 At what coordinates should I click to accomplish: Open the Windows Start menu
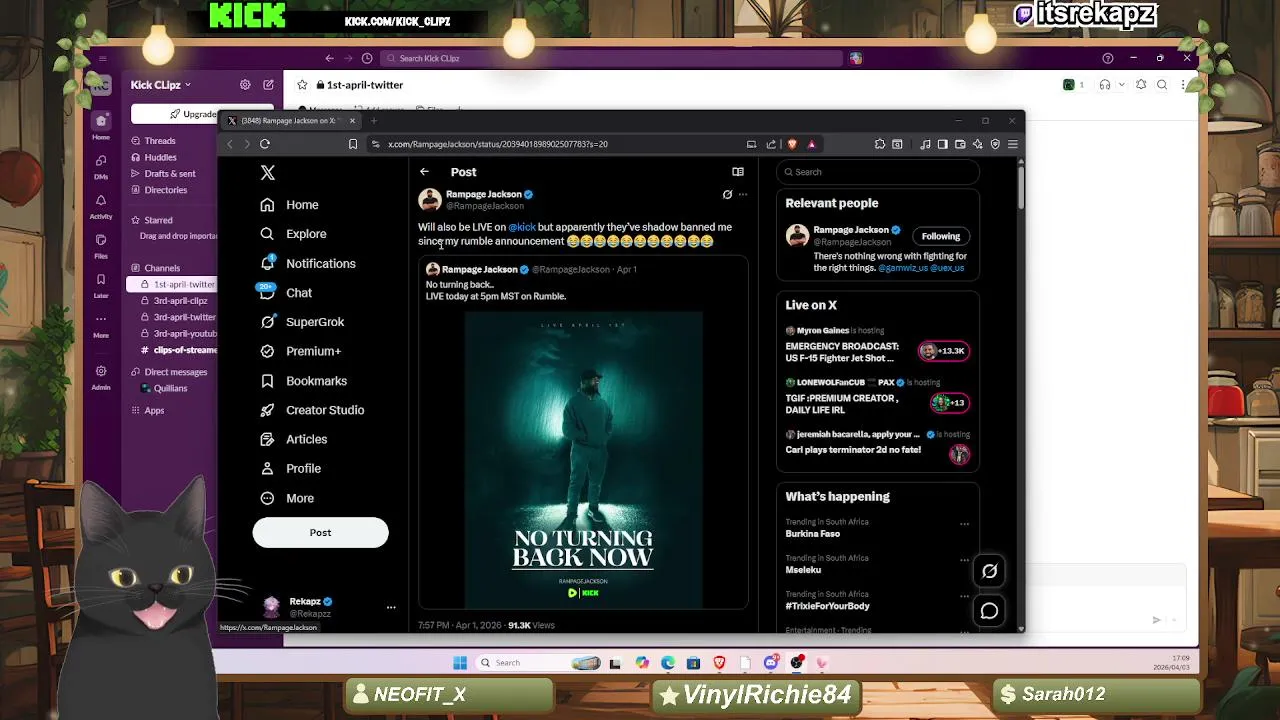[460, 663]
